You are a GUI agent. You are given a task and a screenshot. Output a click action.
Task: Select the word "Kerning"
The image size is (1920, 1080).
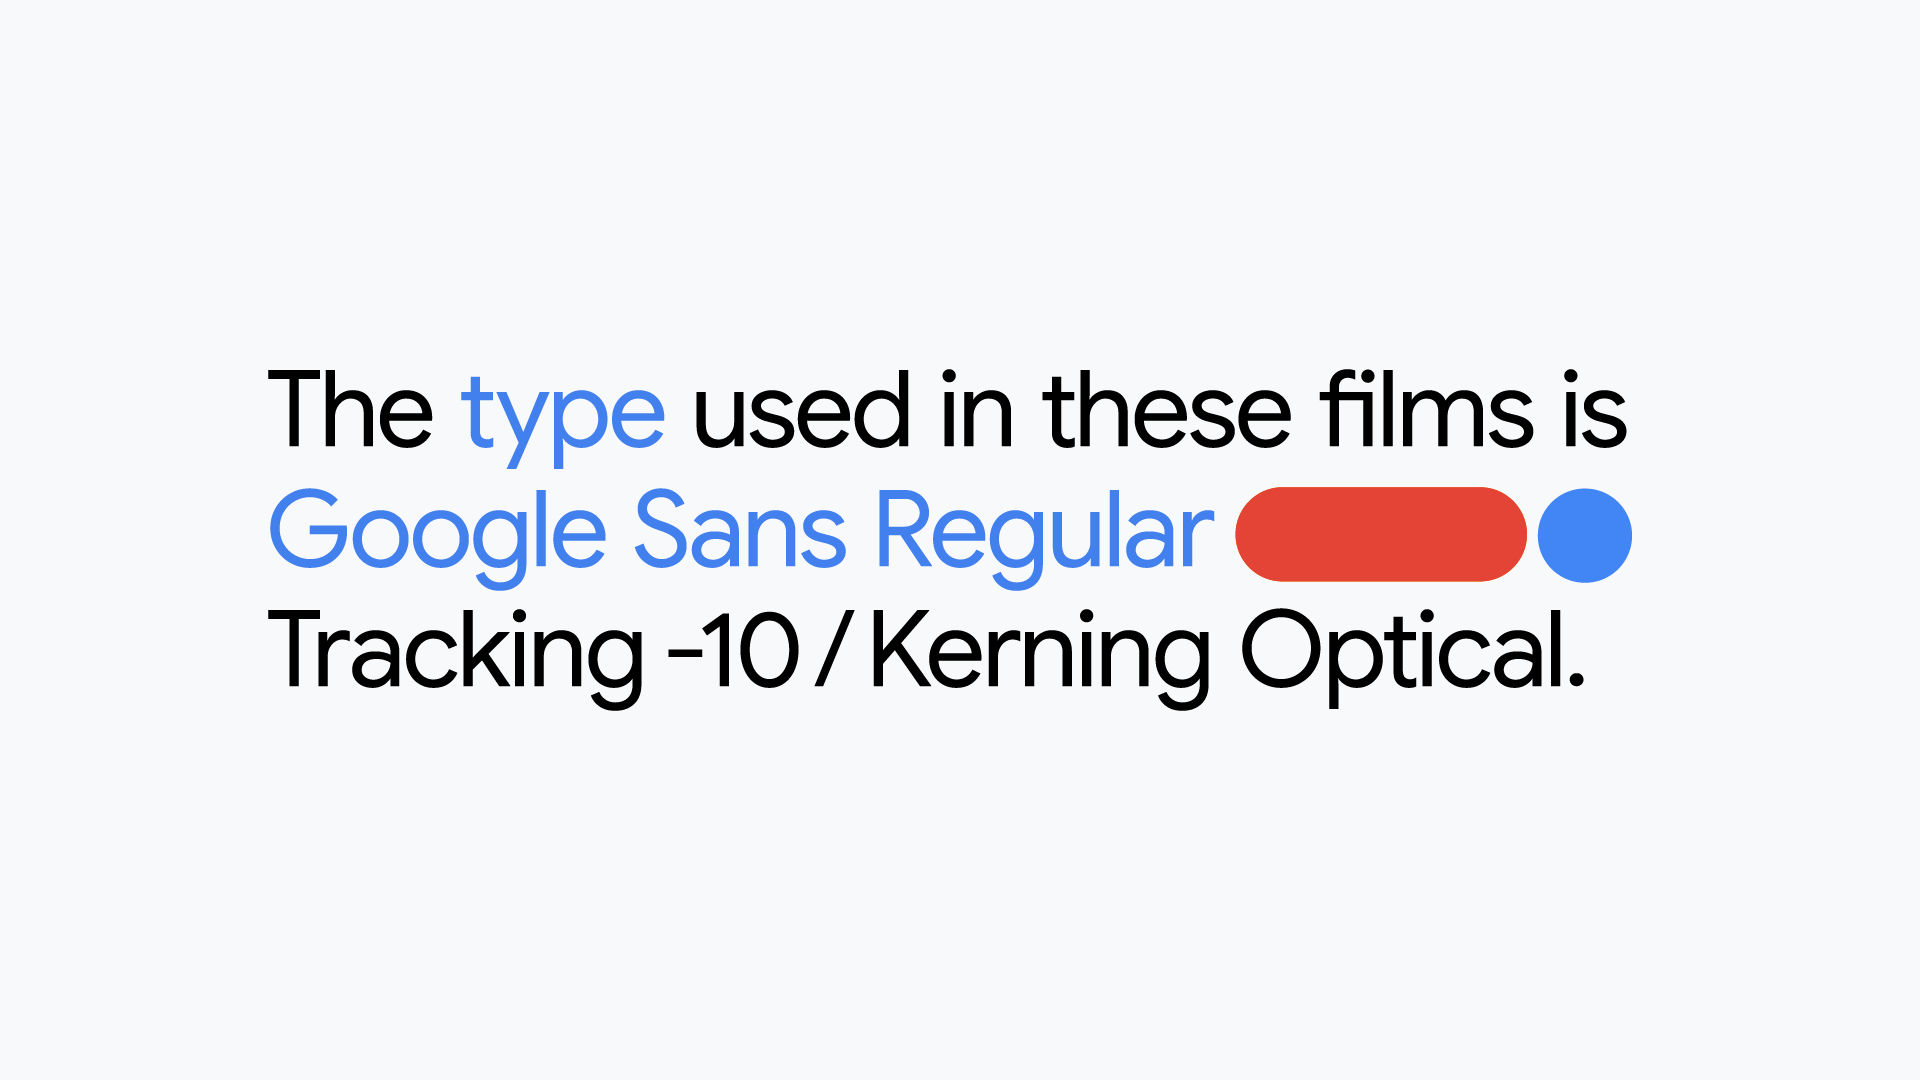coord(1040,652)
